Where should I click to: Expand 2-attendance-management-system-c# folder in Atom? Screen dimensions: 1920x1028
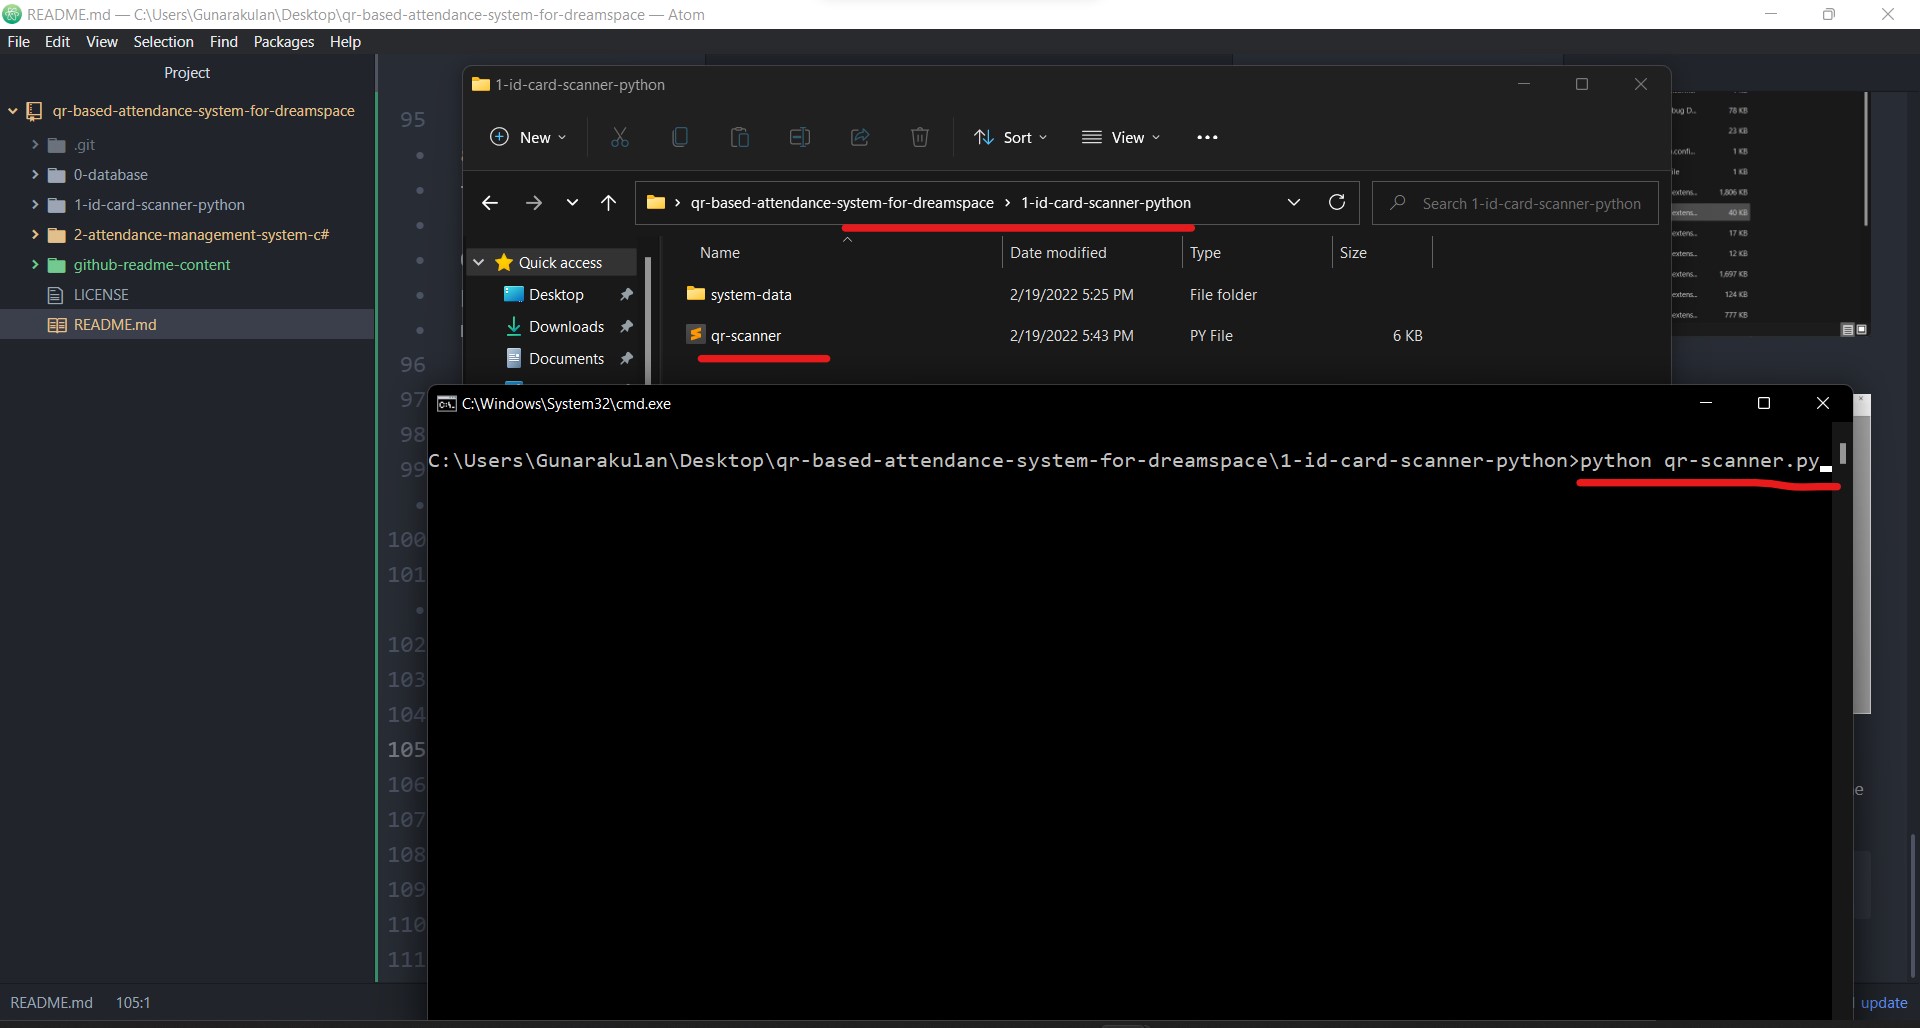(35, 235)
